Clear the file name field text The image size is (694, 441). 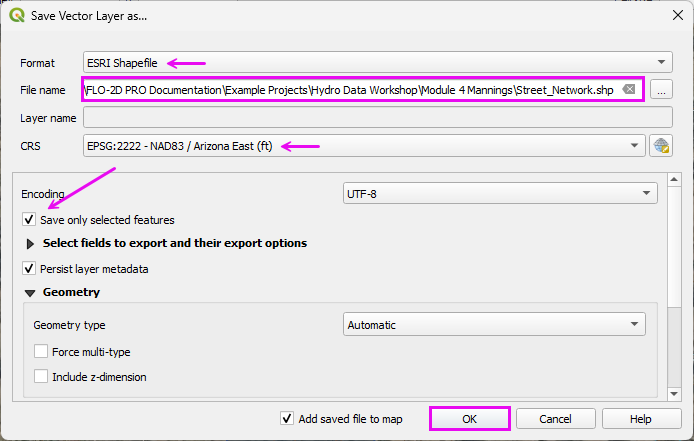coord(628,90)
